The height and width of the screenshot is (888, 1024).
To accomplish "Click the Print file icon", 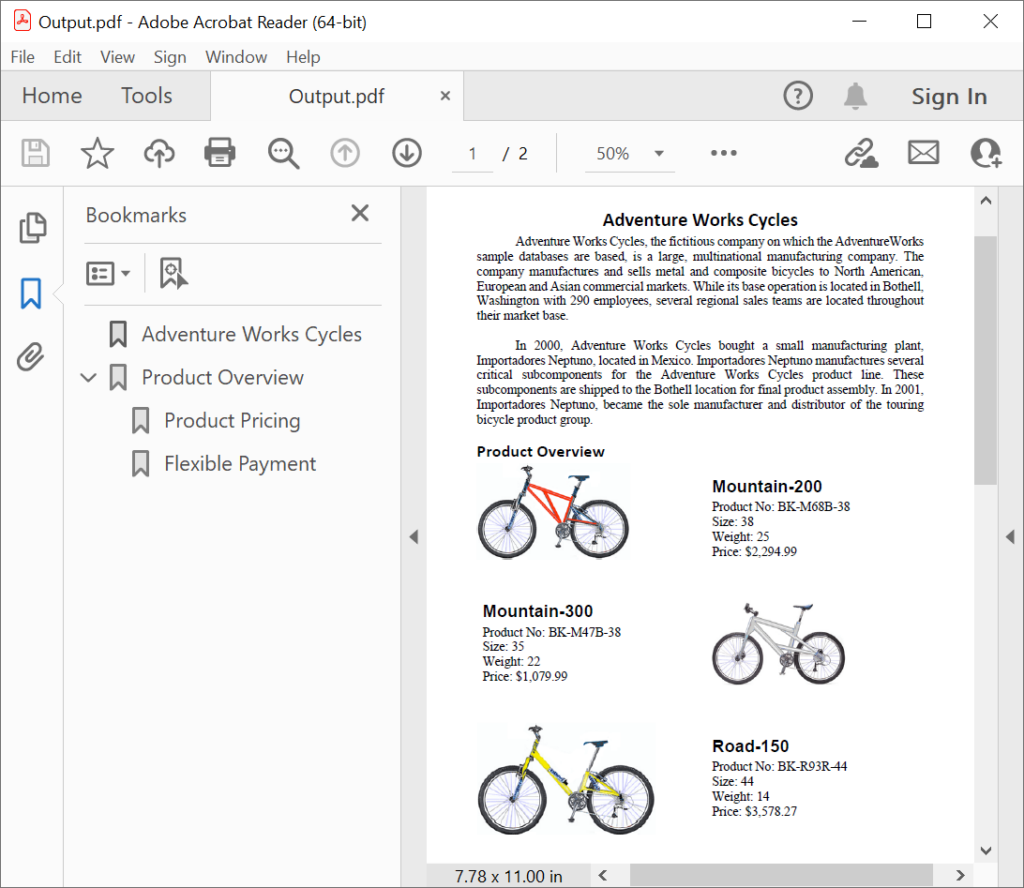I will point(220,153).
